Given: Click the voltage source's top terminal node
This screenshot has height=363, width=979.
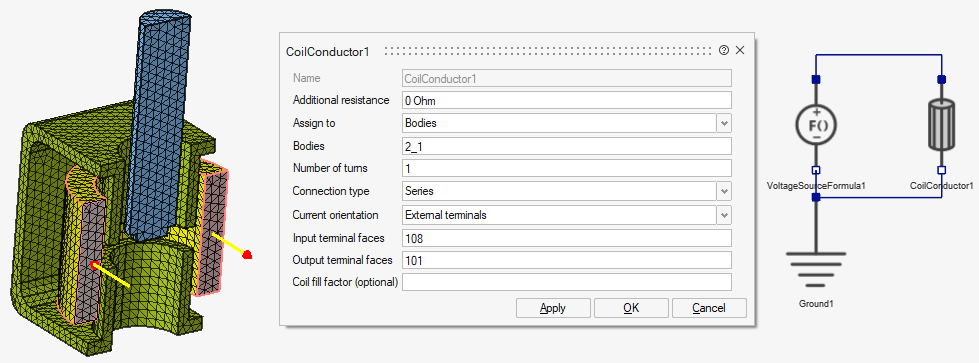Looking at the screenshot, I should (816, 79).
